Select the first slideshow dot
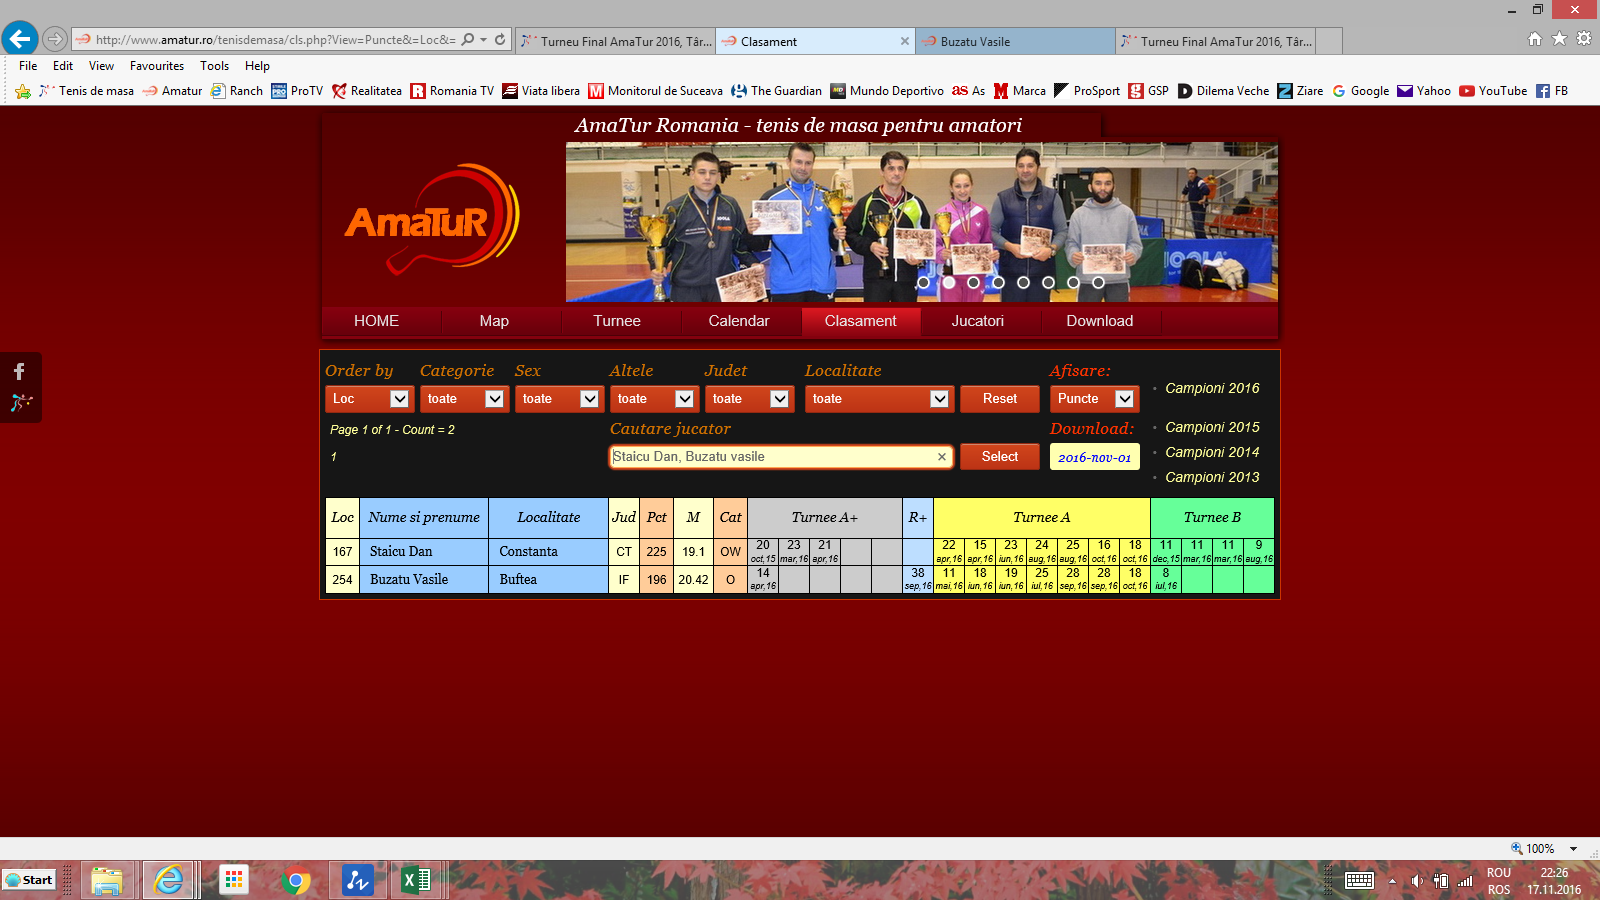Screen dimensions: 1600x900 pos(923,283)
